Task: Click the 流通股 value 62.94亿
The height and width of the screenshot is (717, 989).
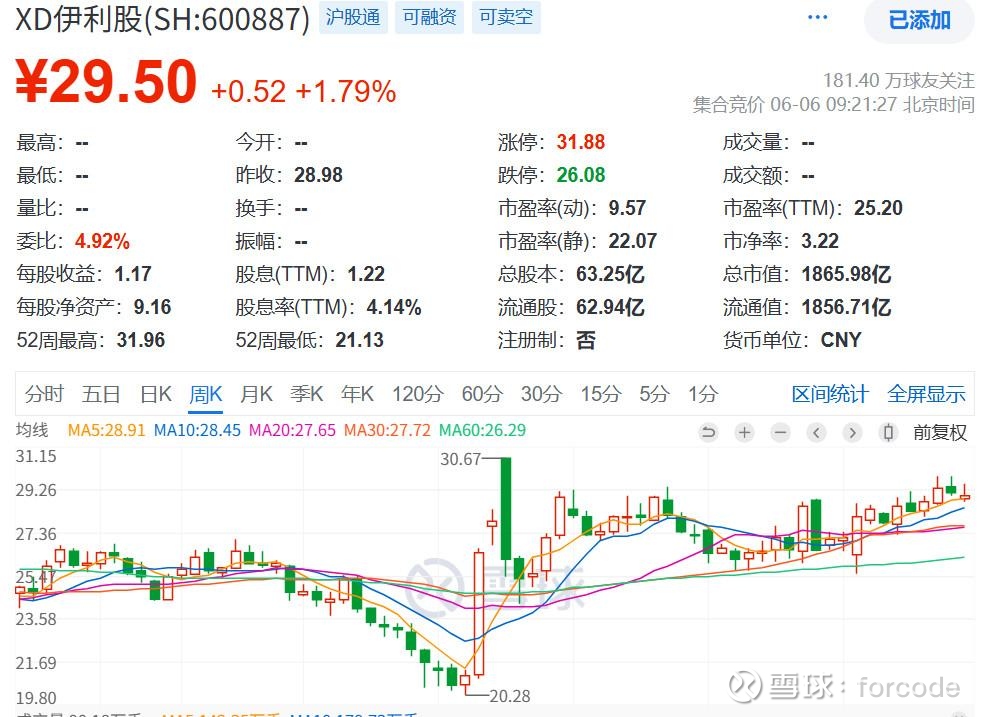Action: [x=610, y=307]
